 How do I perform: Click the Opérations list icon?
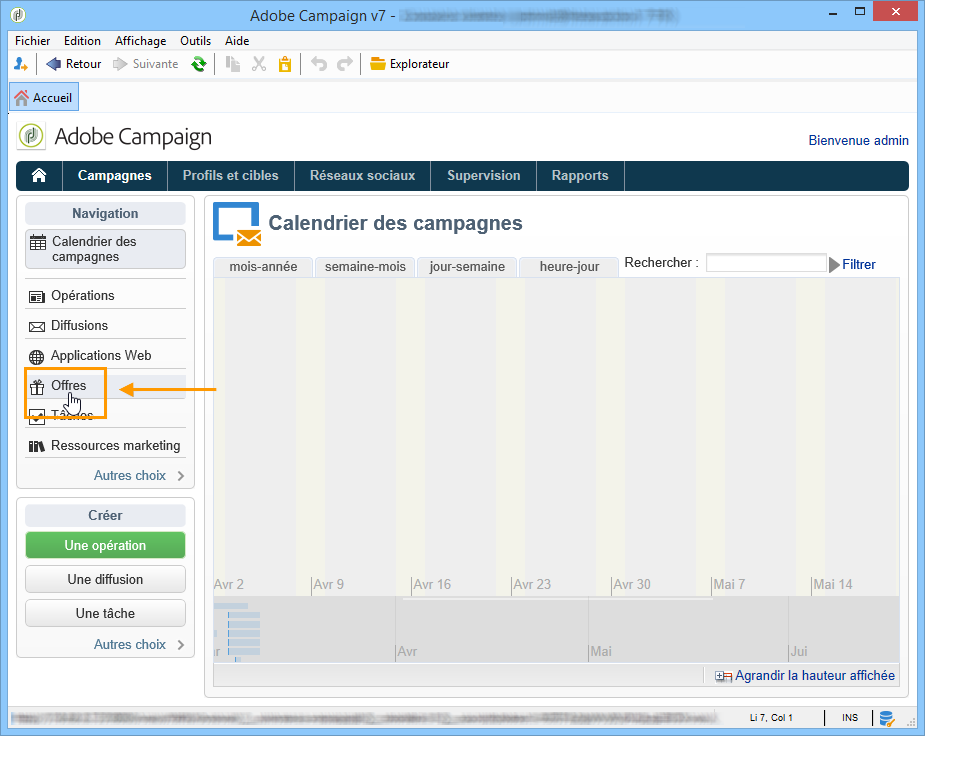(x=37, y=297)
